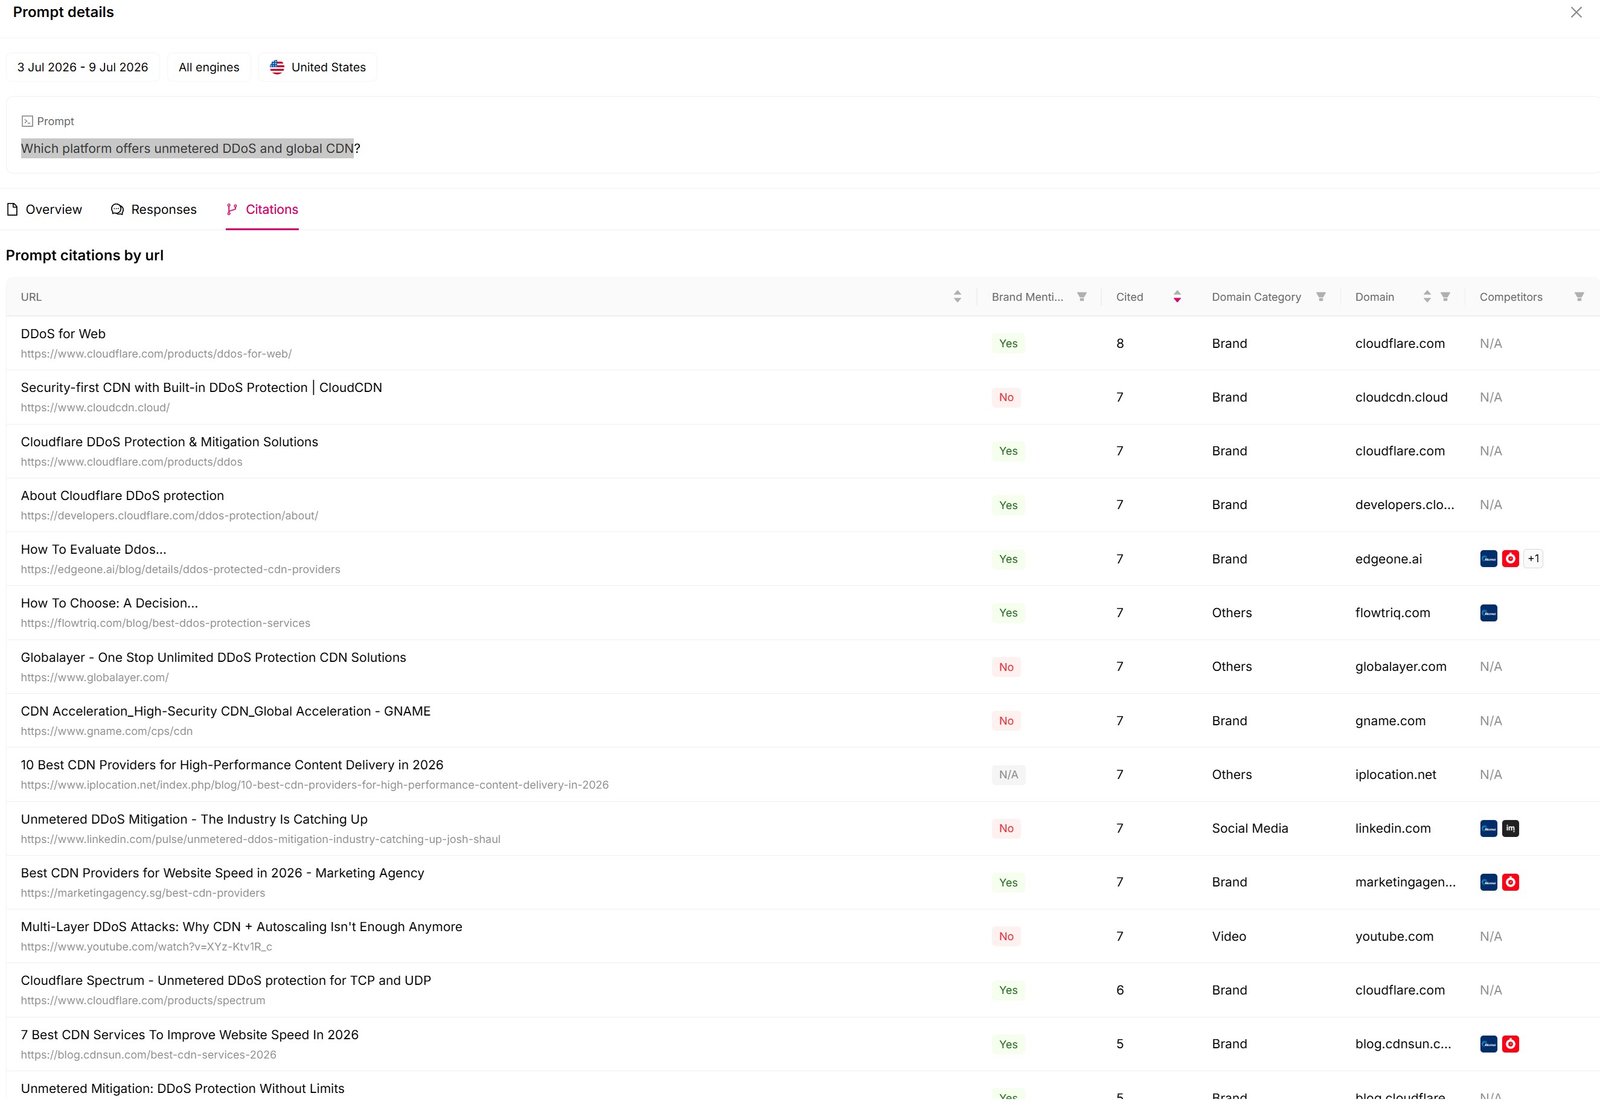The height and width of the screenshot is (1116, 1600).
Task: Open the All engines filter
Action: point(209,67)
